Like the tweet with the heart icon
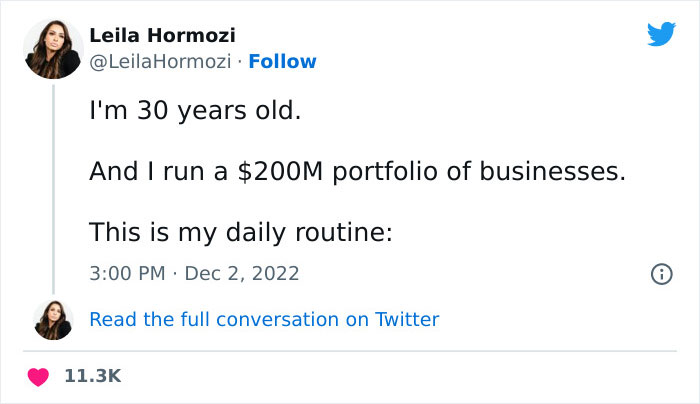 (40, 376)
